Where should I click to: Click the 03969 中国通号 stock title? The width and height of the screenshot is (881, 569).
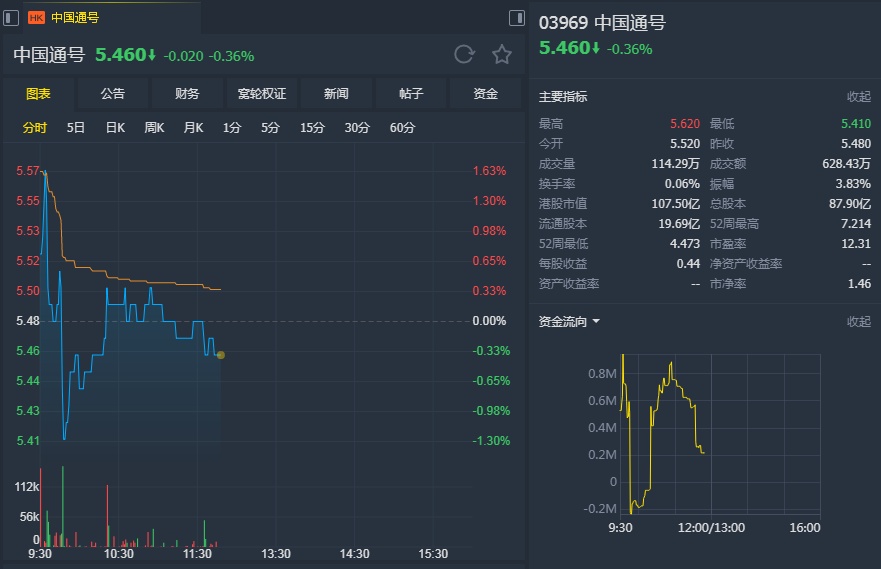(602, 23)
